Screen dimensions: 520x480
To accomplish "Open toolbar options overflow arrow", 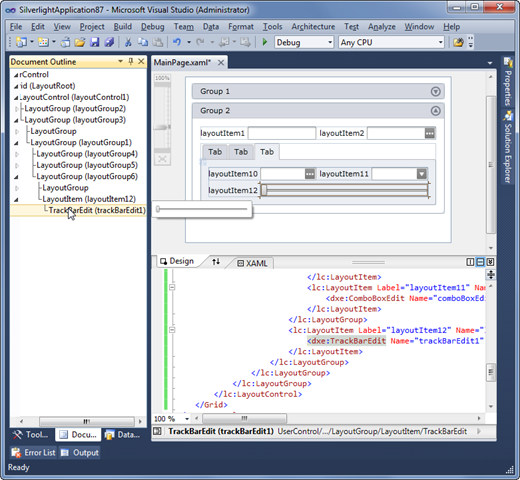I will [471, 42].
